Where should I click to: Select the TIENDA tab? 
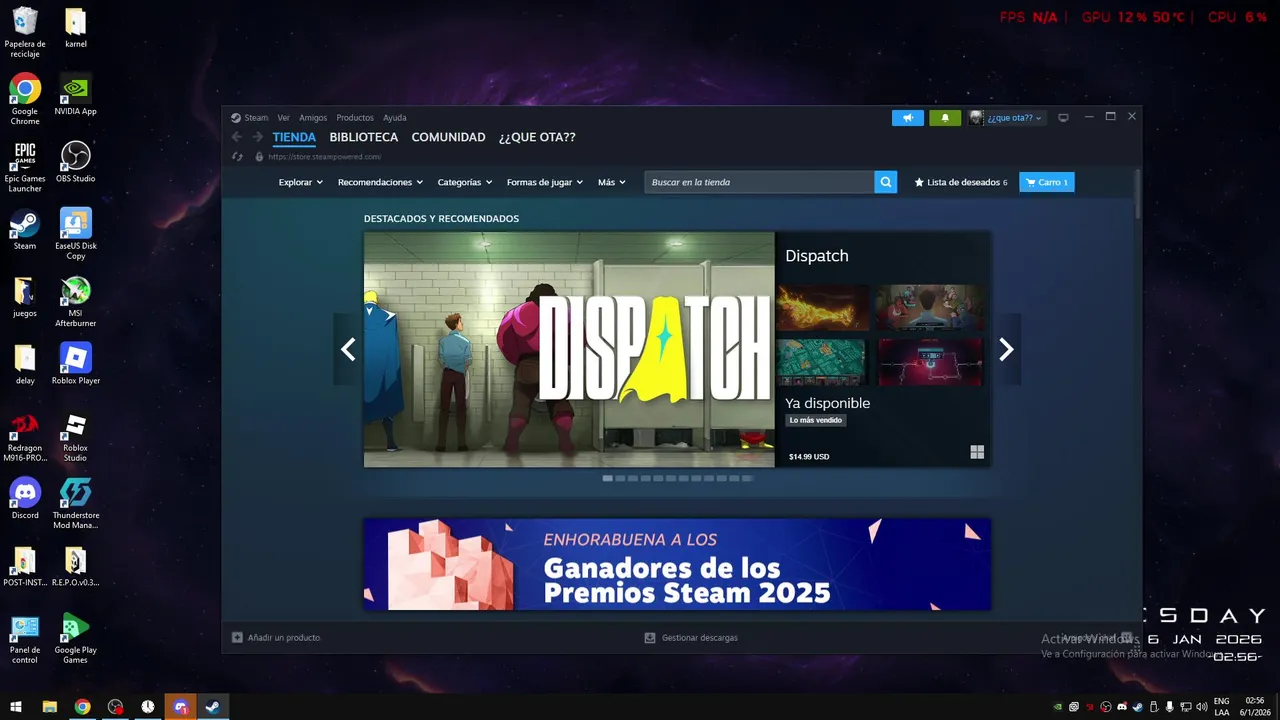[294, 137]
